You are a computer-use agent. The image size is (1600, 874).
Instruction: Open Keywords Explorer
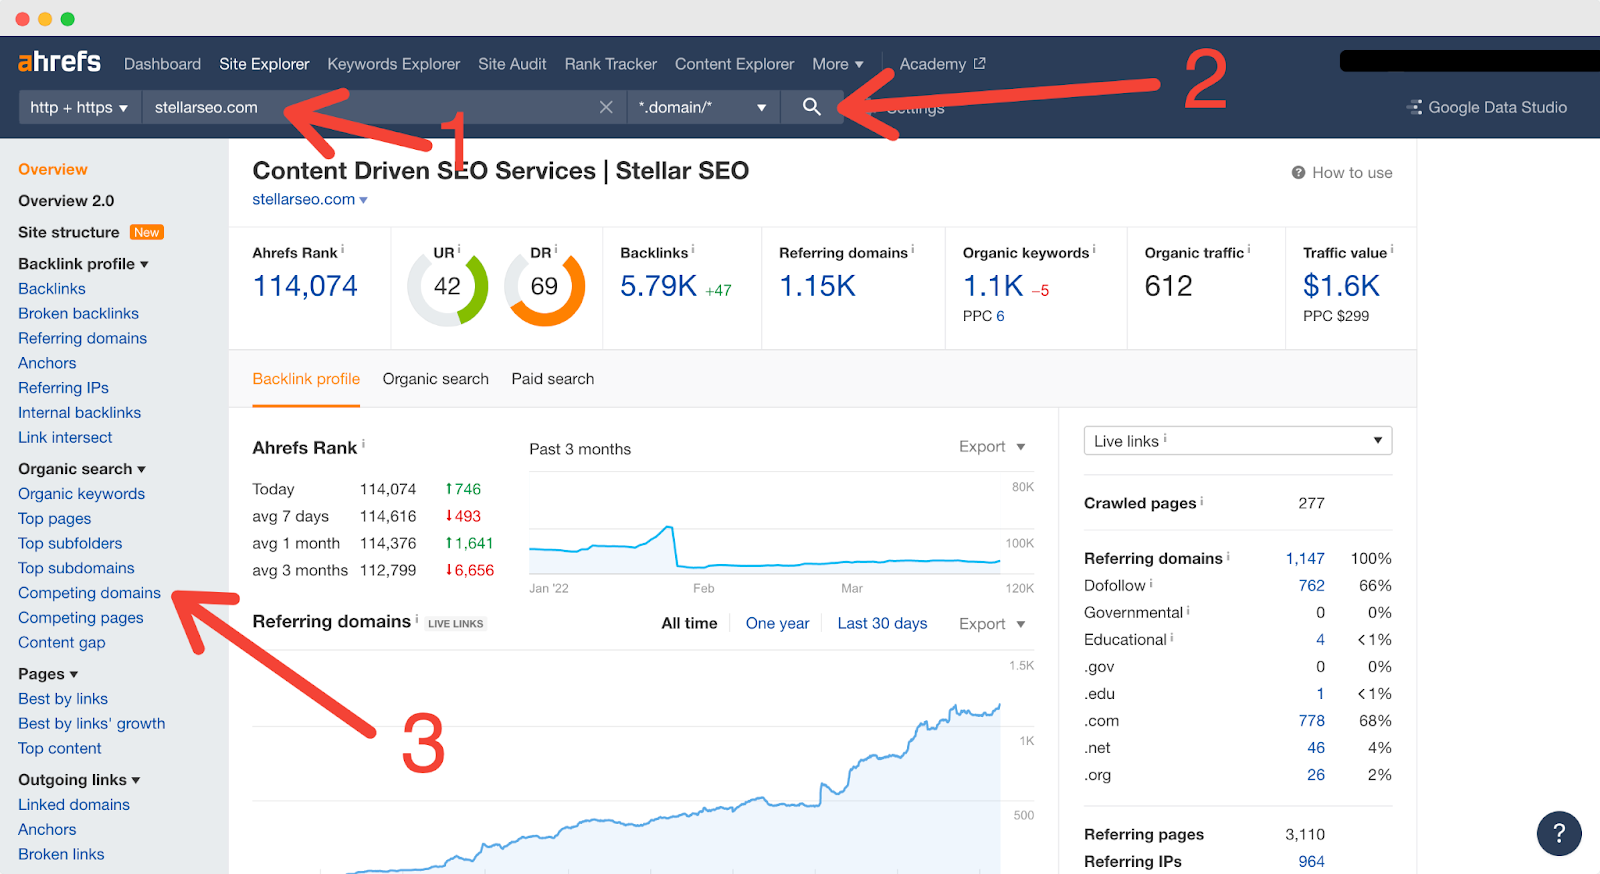[394, 64]
